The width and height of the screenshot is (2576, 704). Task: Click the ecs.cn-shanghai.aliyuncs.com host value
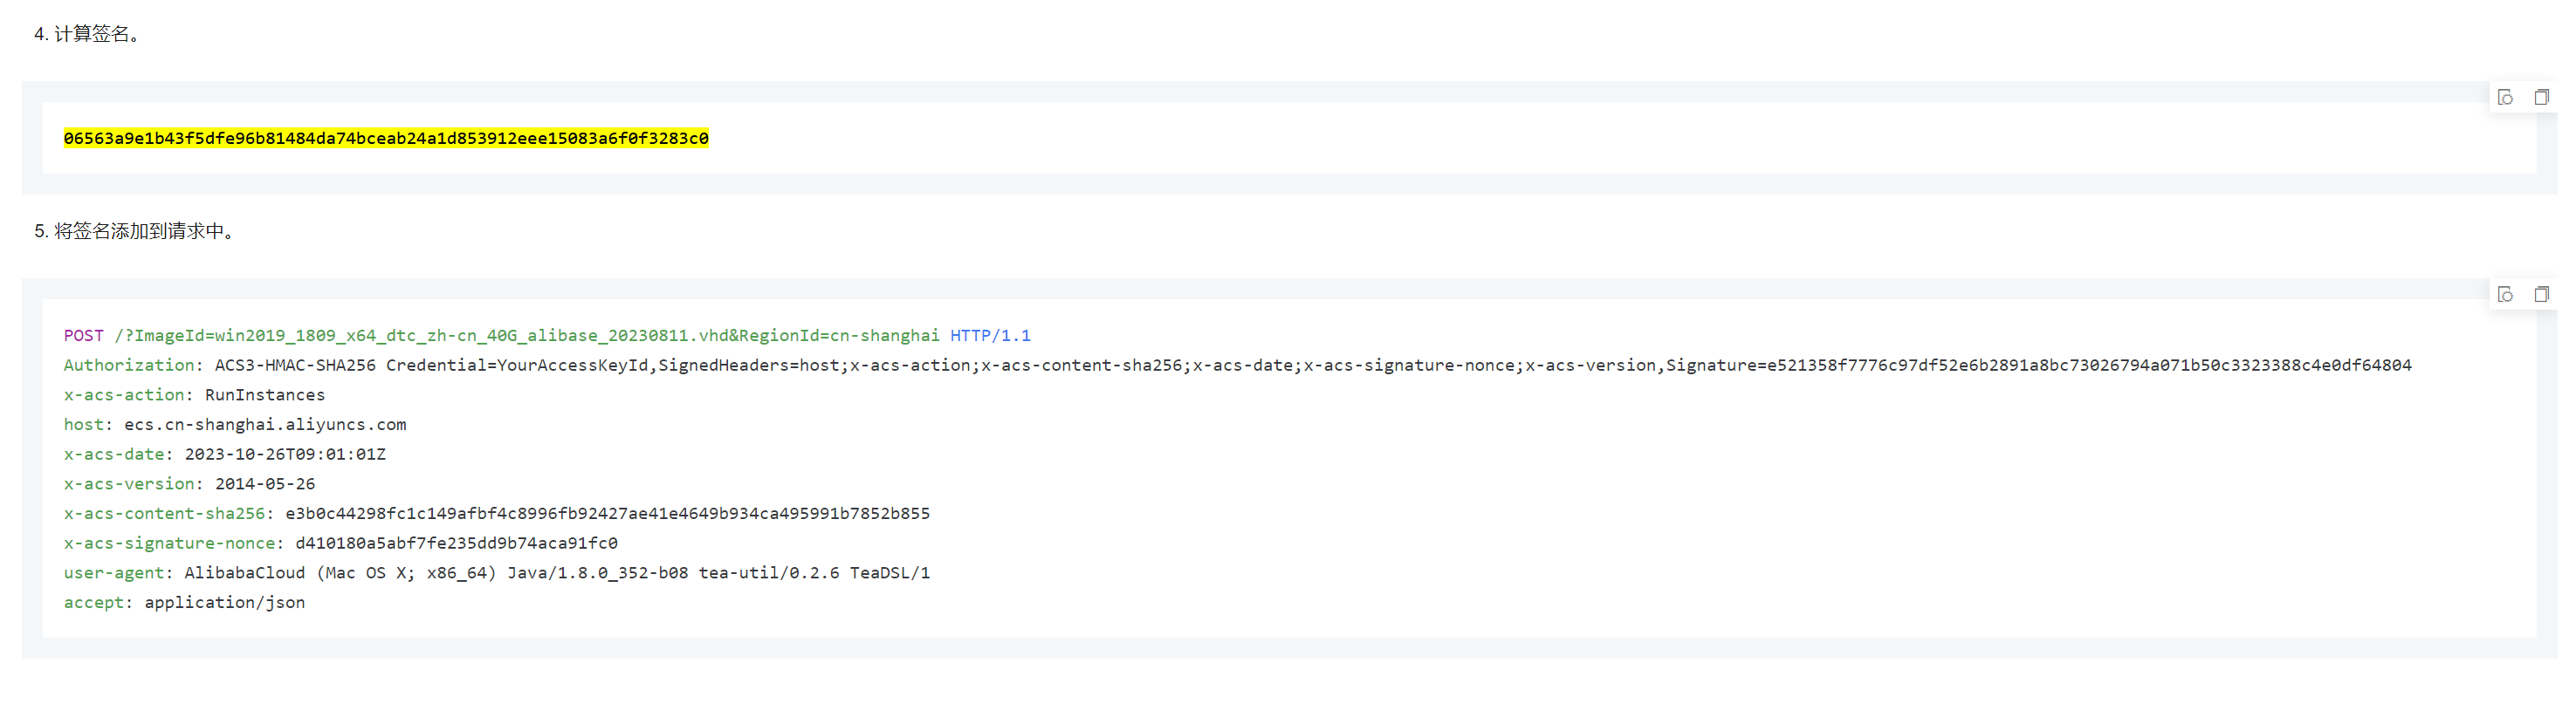pos(265,425)
